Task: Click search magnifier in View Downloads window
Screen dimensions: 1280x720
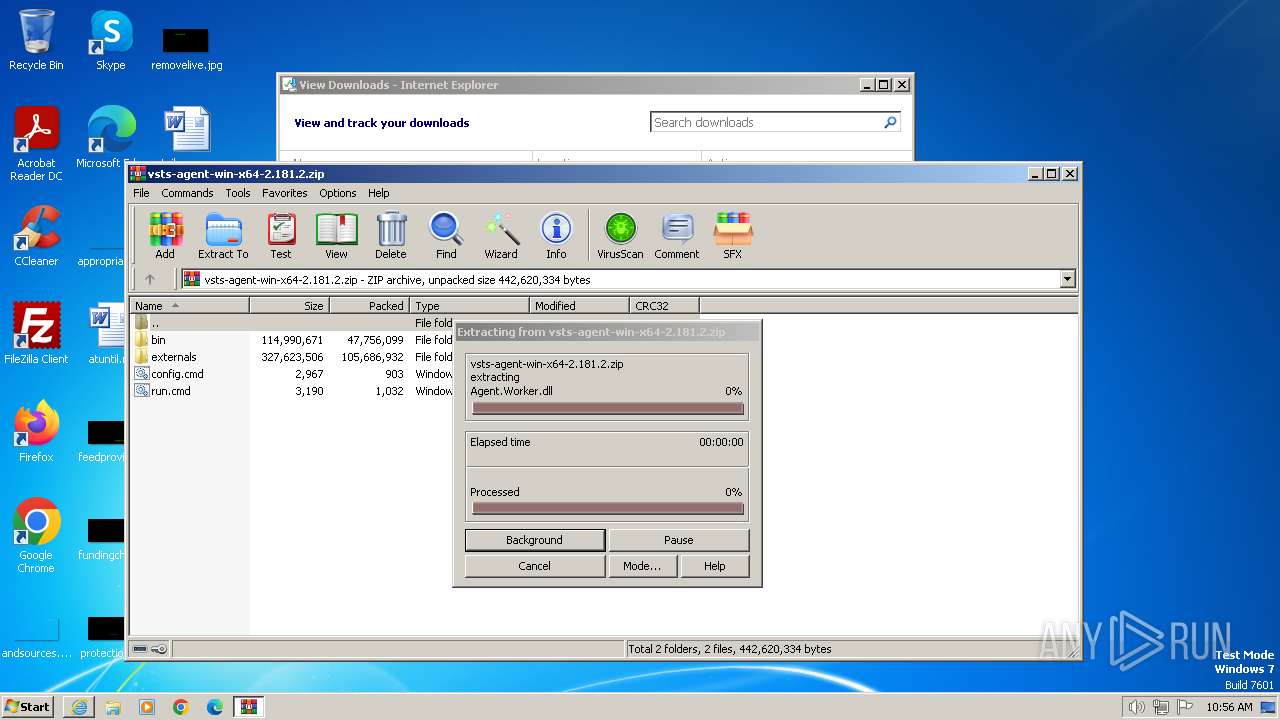Action: coord(890,122)
